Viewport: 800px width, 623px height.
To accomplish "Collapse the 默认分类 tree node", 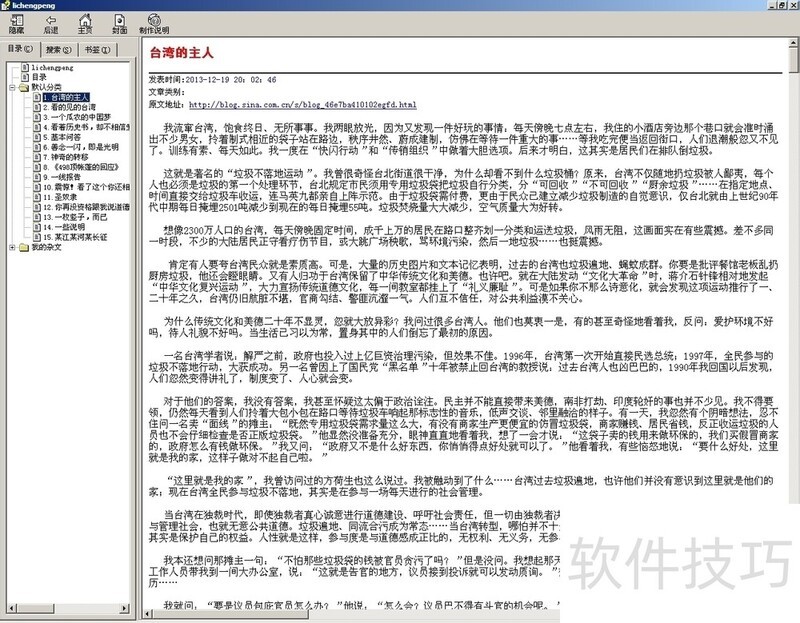I will 11,87.
